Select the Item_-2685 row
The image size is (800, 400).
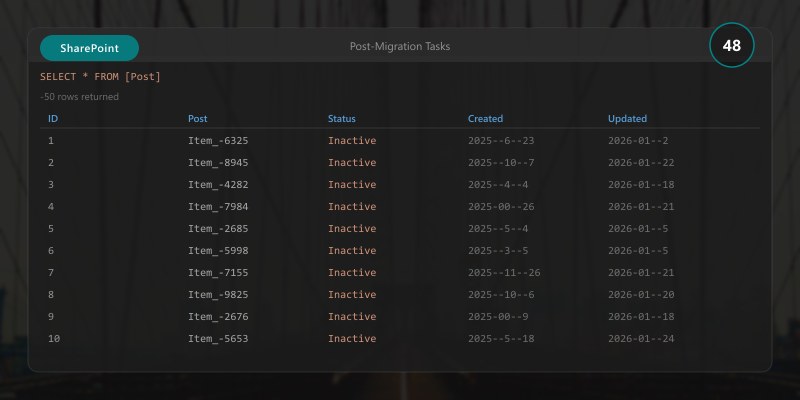pos(399,228)
